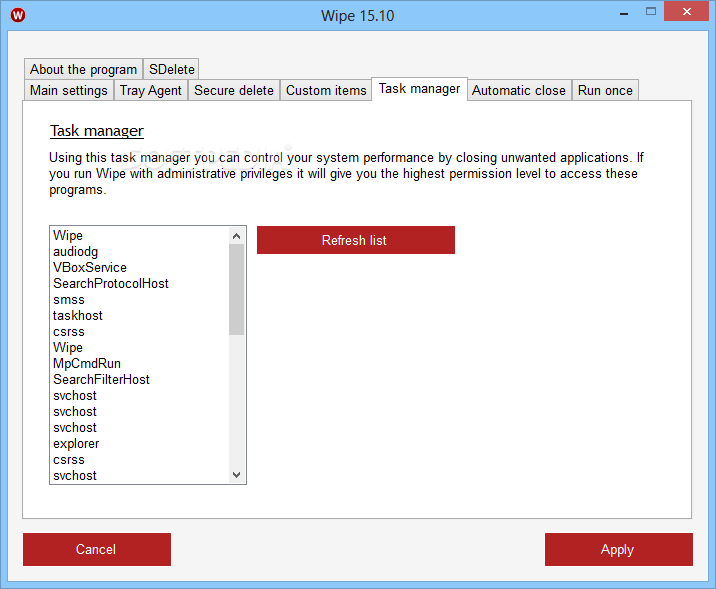Click process list scroll down arrow
Viewport: 716px width, 589px height.
point(237,474)
